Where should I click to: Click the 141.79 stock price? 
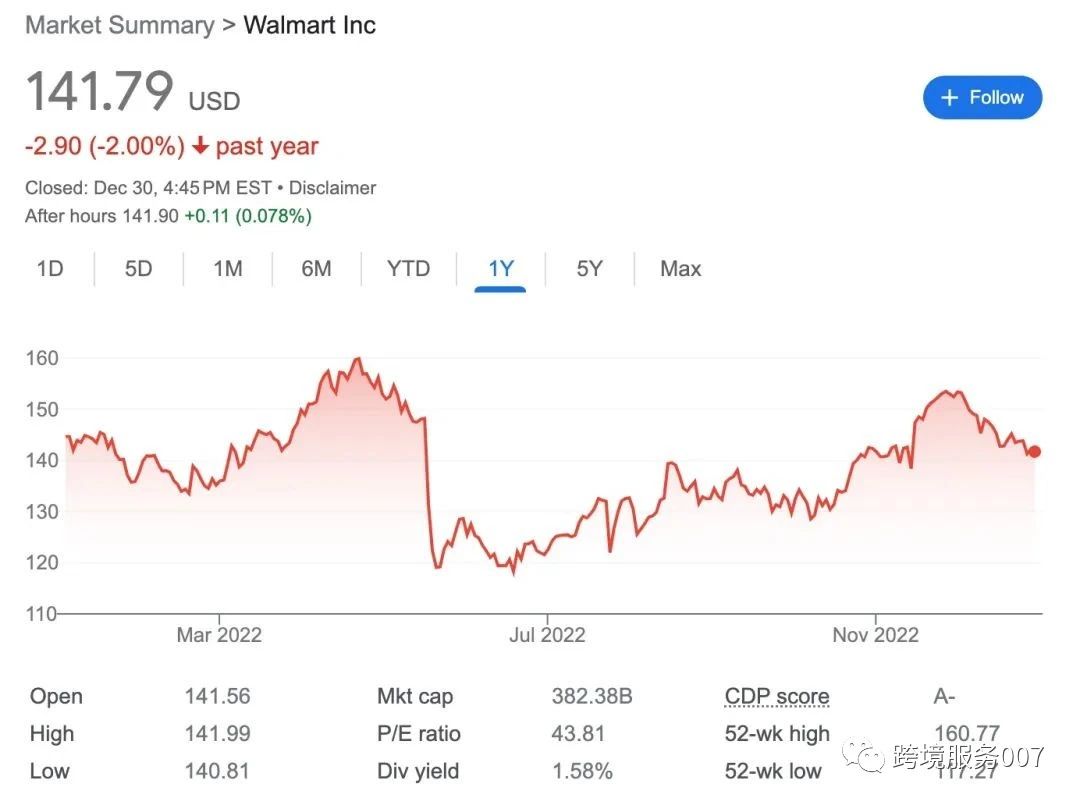coord(99,93)
